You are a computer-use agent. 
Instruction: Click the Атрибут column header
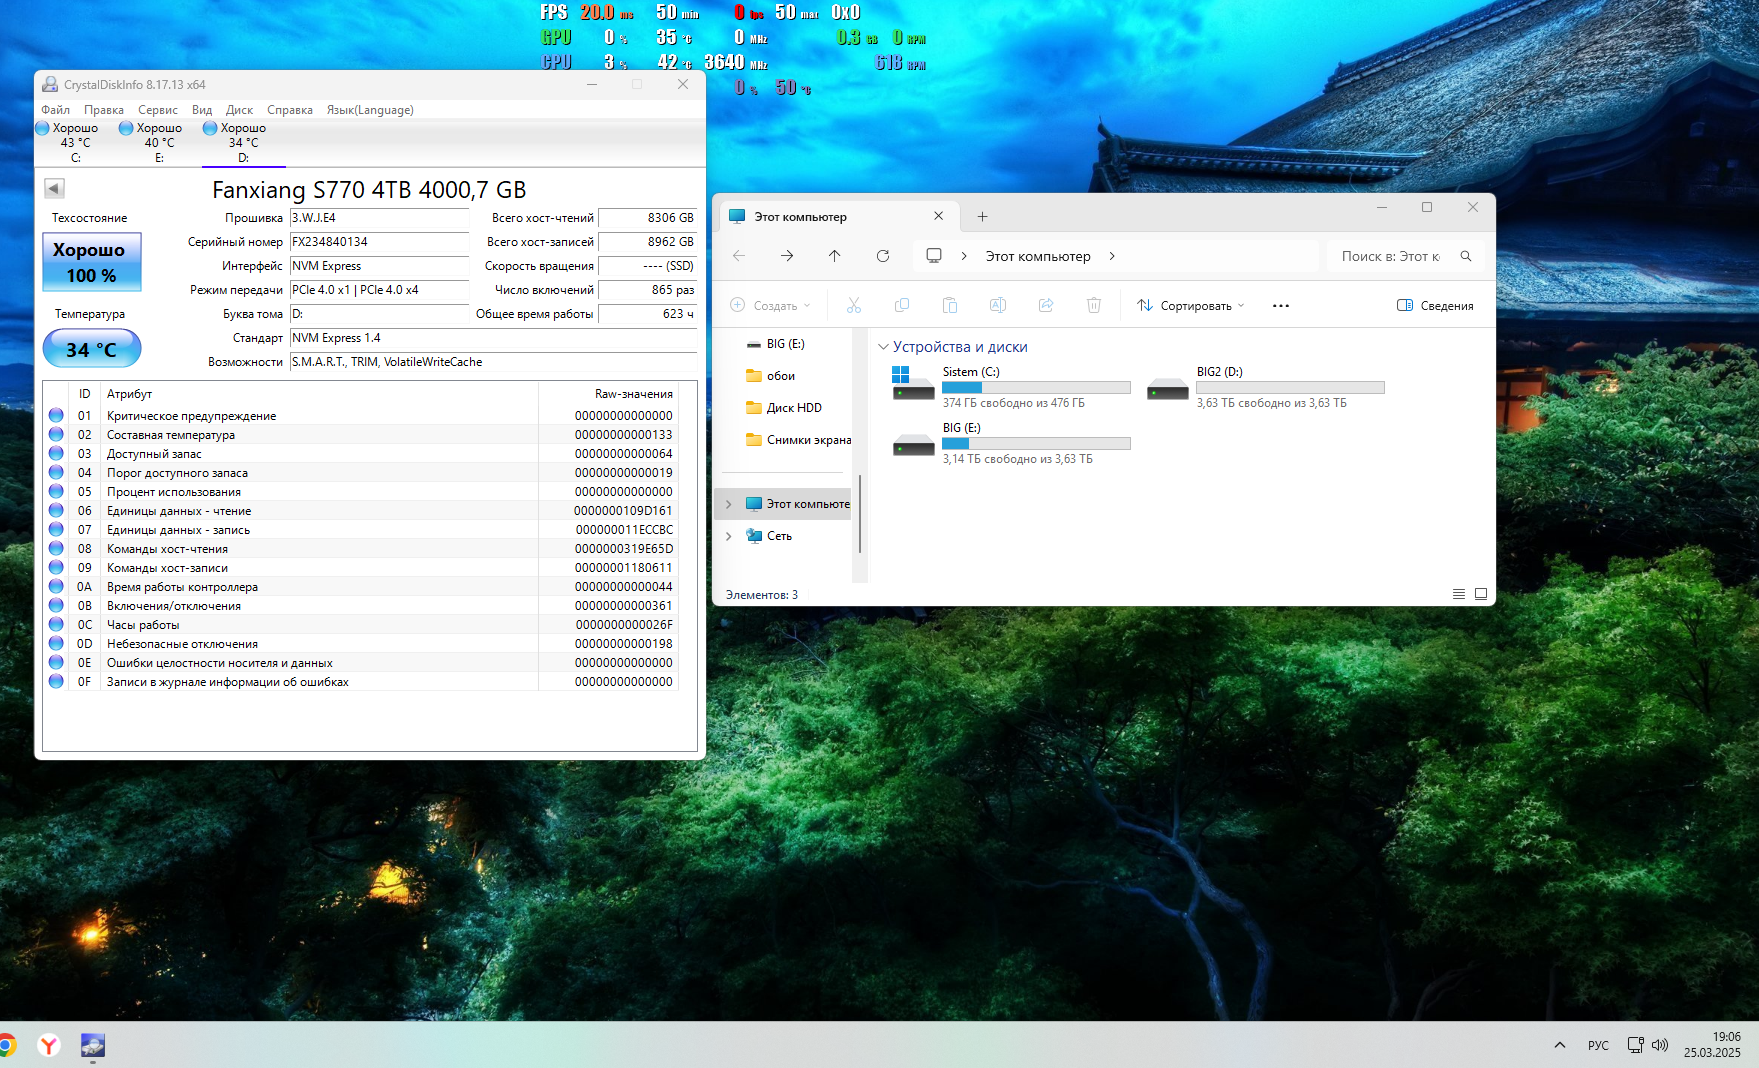(x=319, y=394)
